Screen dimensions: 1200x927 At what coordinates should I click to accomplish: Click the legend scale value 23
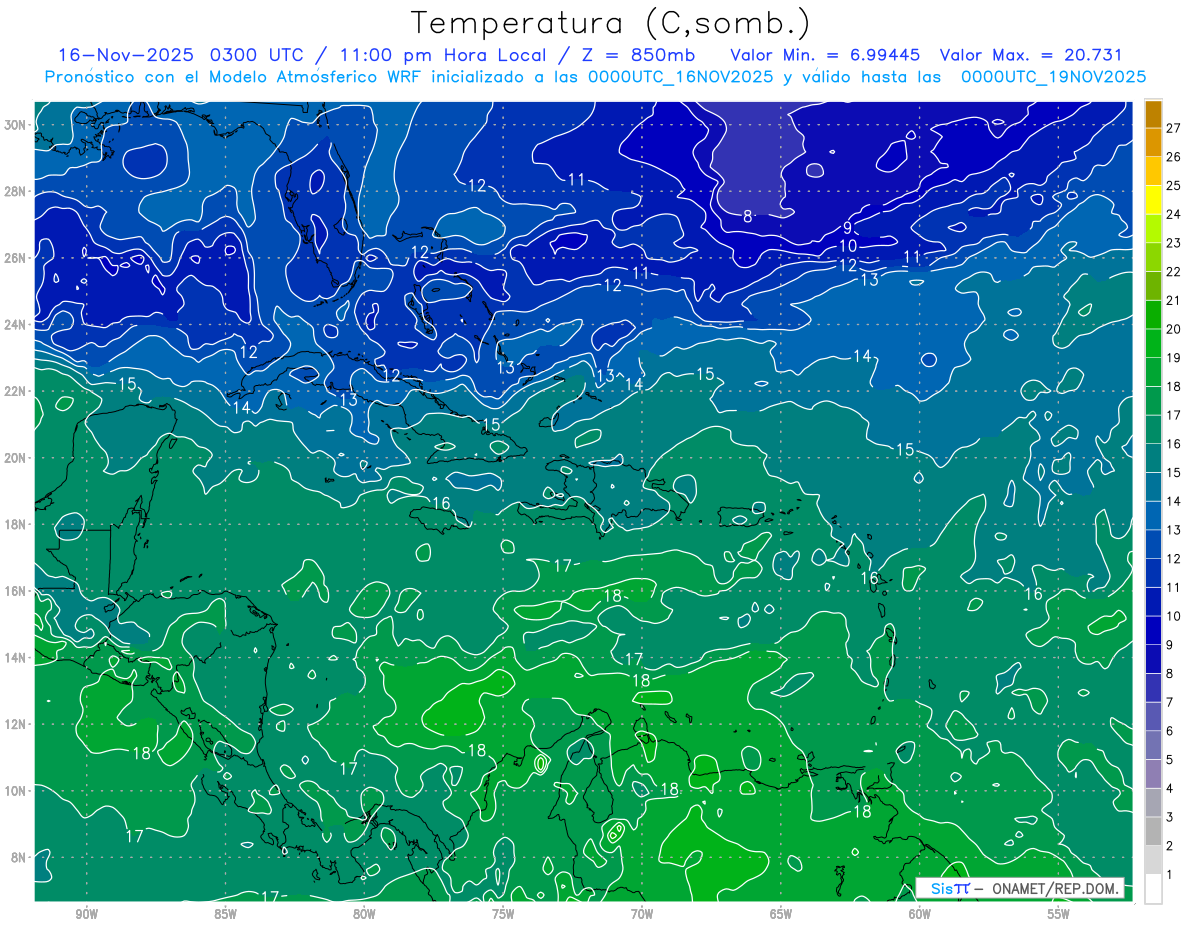(x=1173, y=243)
